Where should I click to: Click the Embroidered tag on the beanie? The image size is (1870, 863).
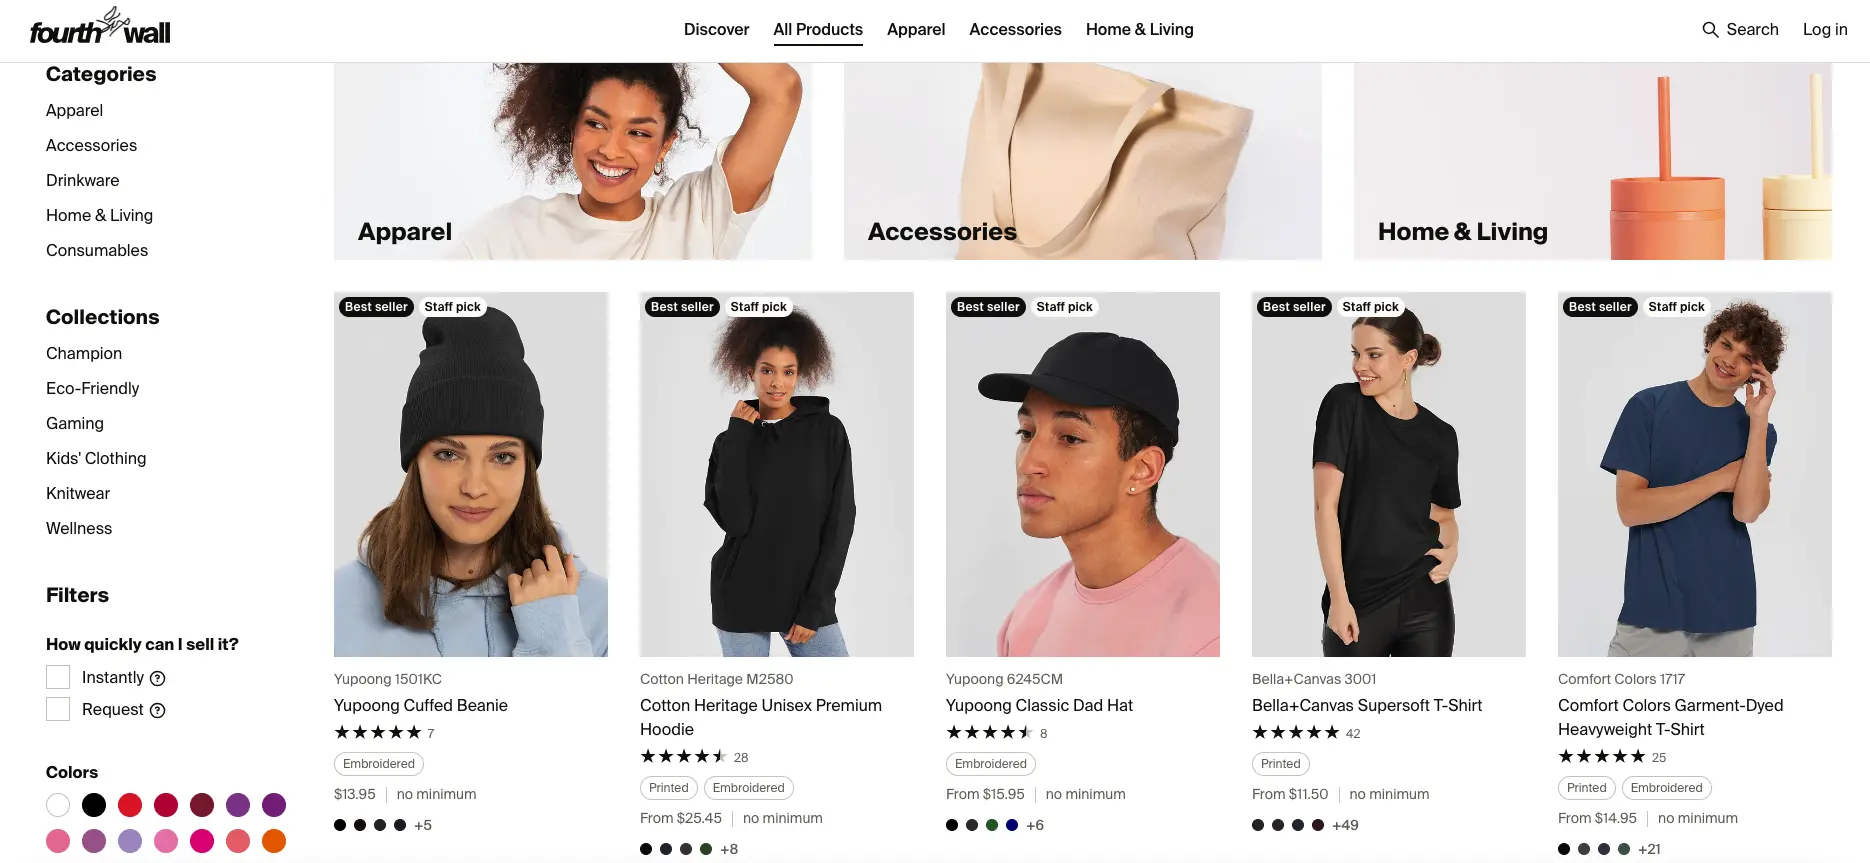tap(378, 763)
